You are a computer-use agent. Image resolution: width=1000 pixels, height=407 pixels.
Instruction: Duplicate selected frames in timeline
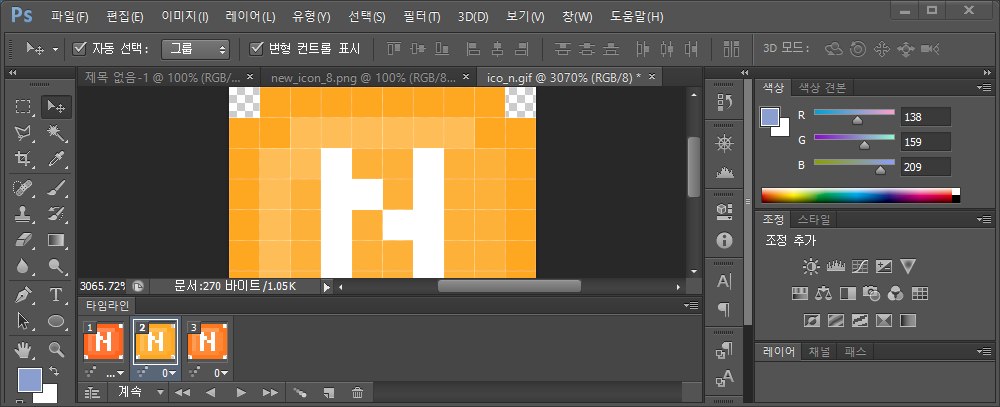coord(328,393)
